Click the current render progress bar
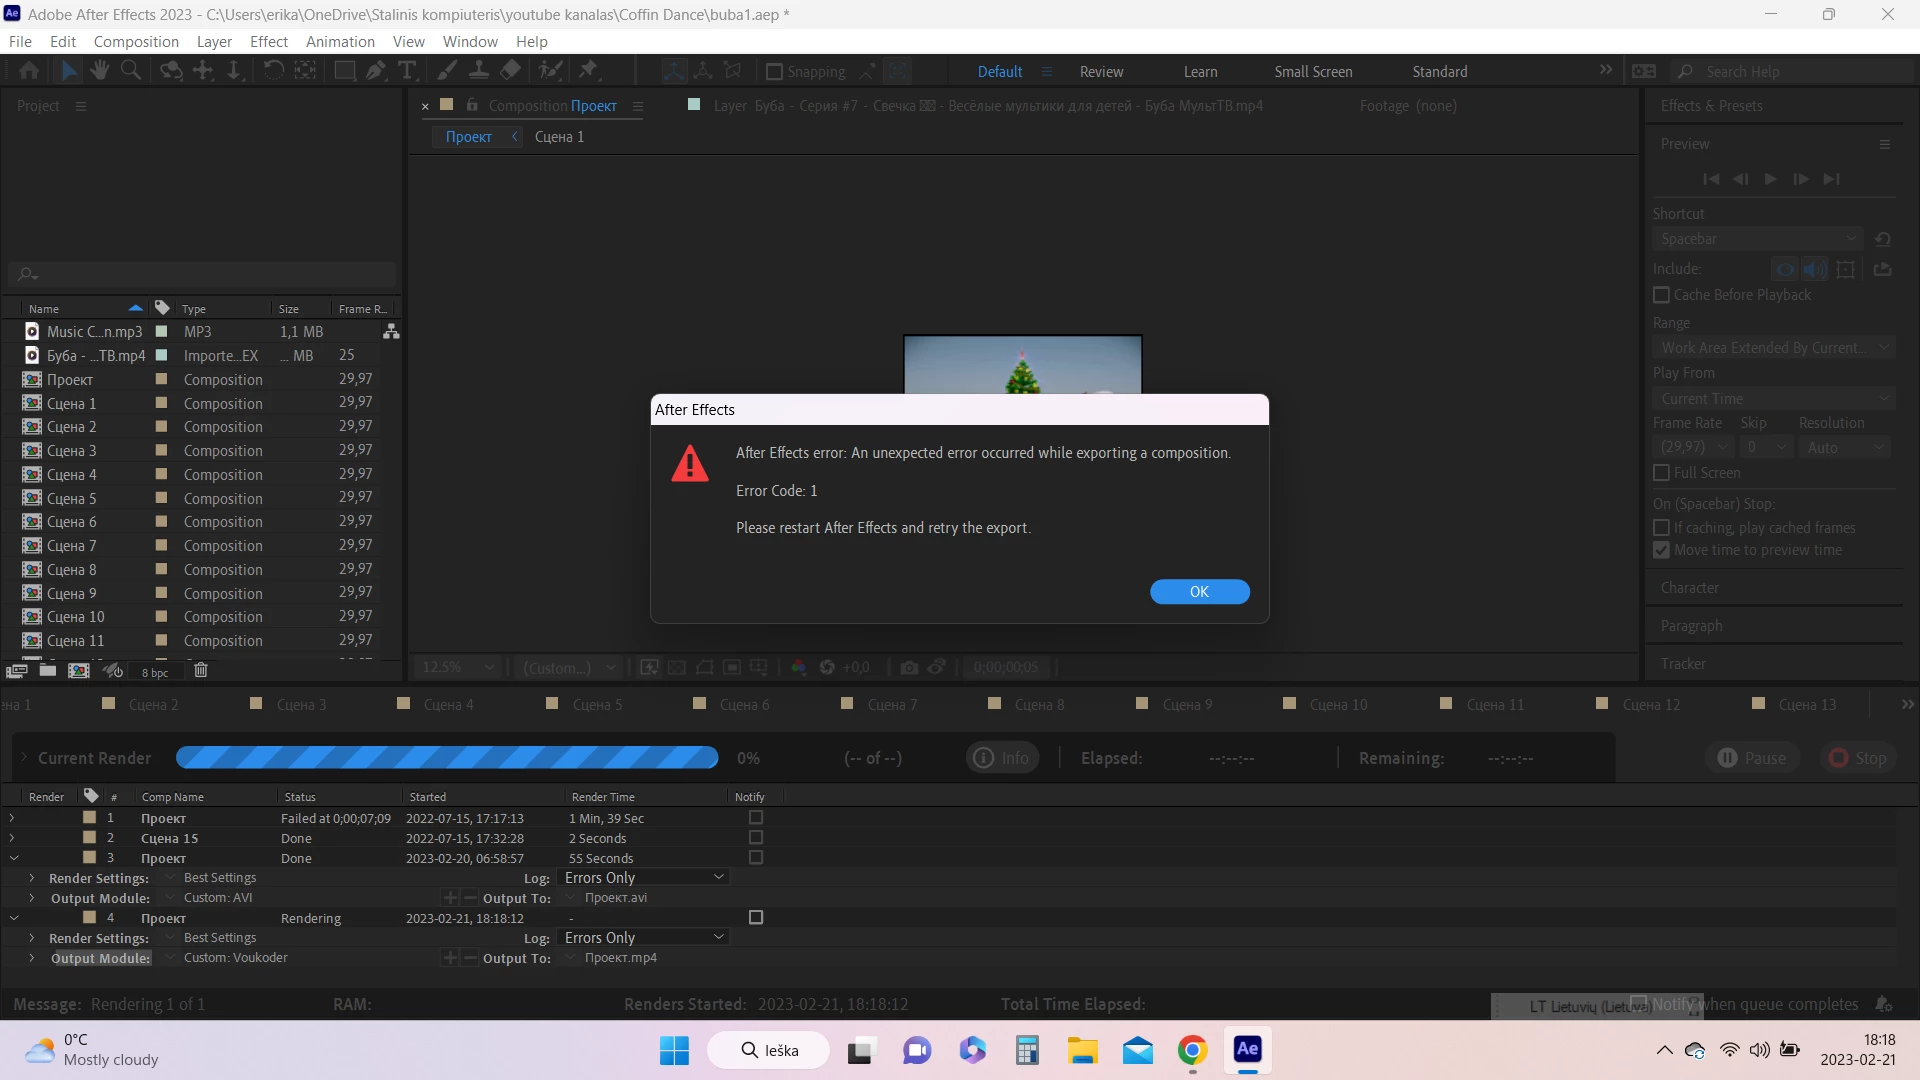1920x1080 pixels. click(447, 758)
